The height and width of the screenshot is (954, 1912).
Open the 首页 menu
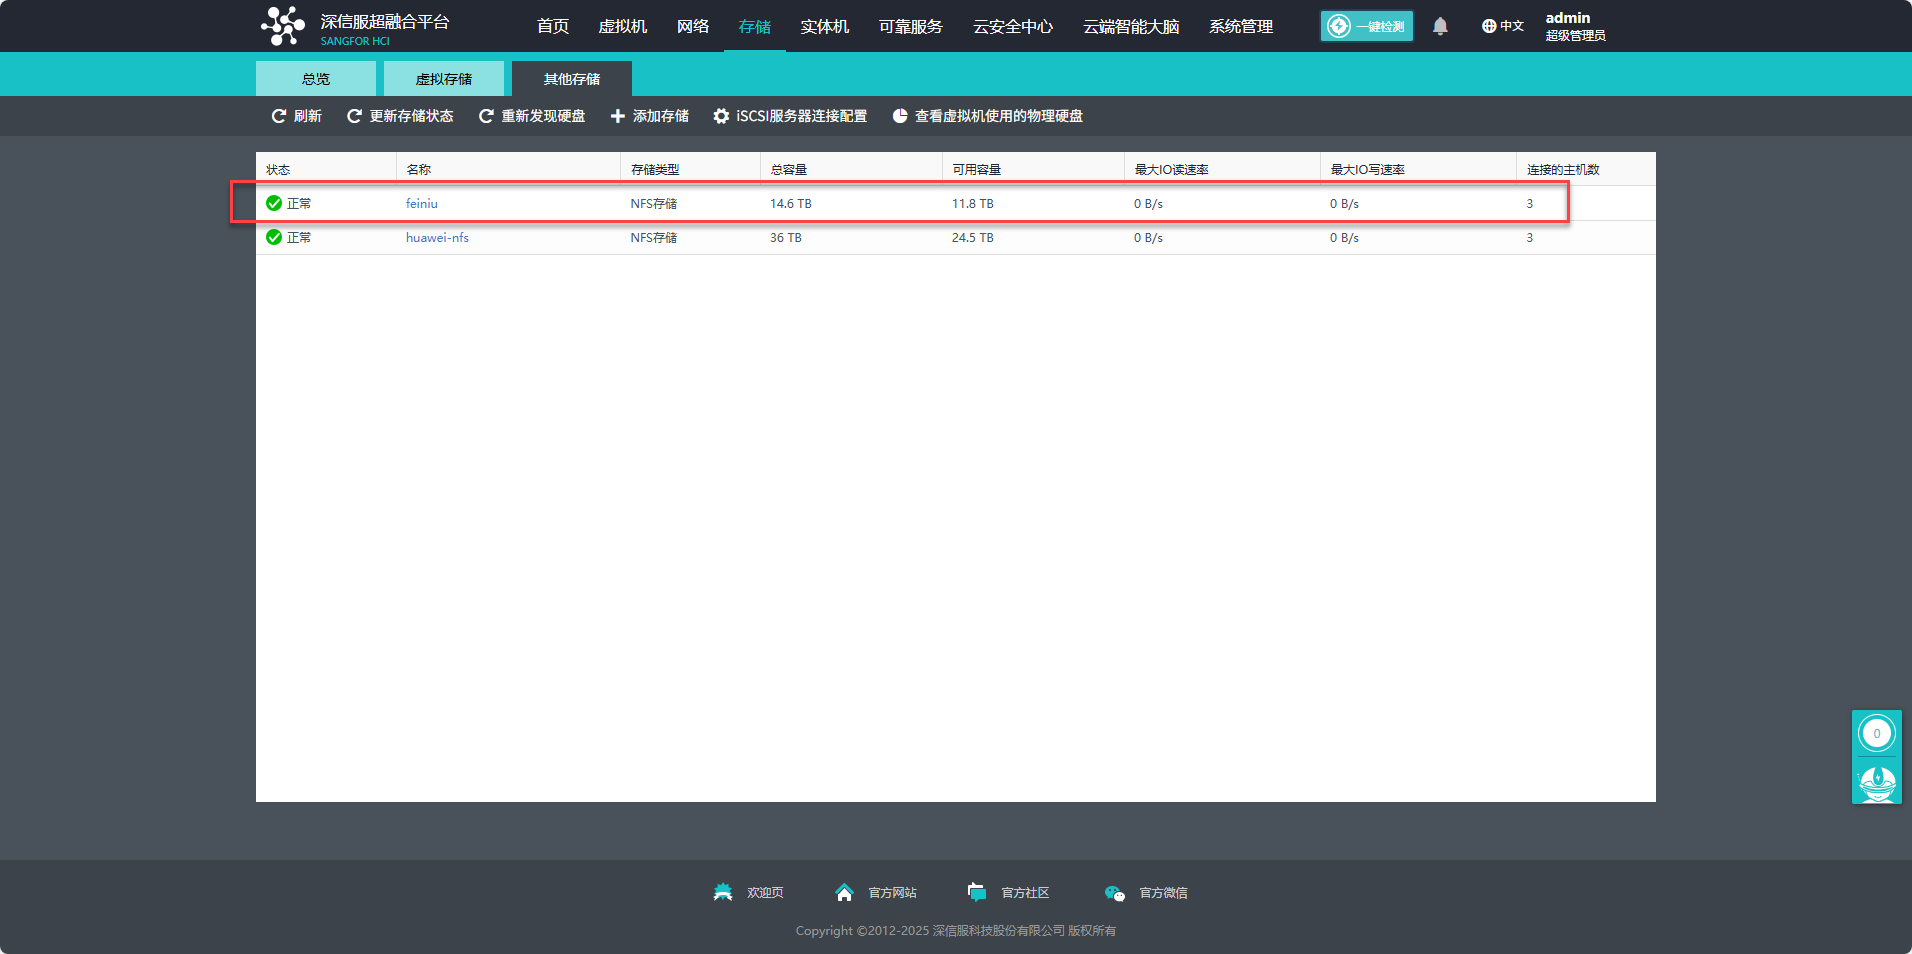point(553,26)
